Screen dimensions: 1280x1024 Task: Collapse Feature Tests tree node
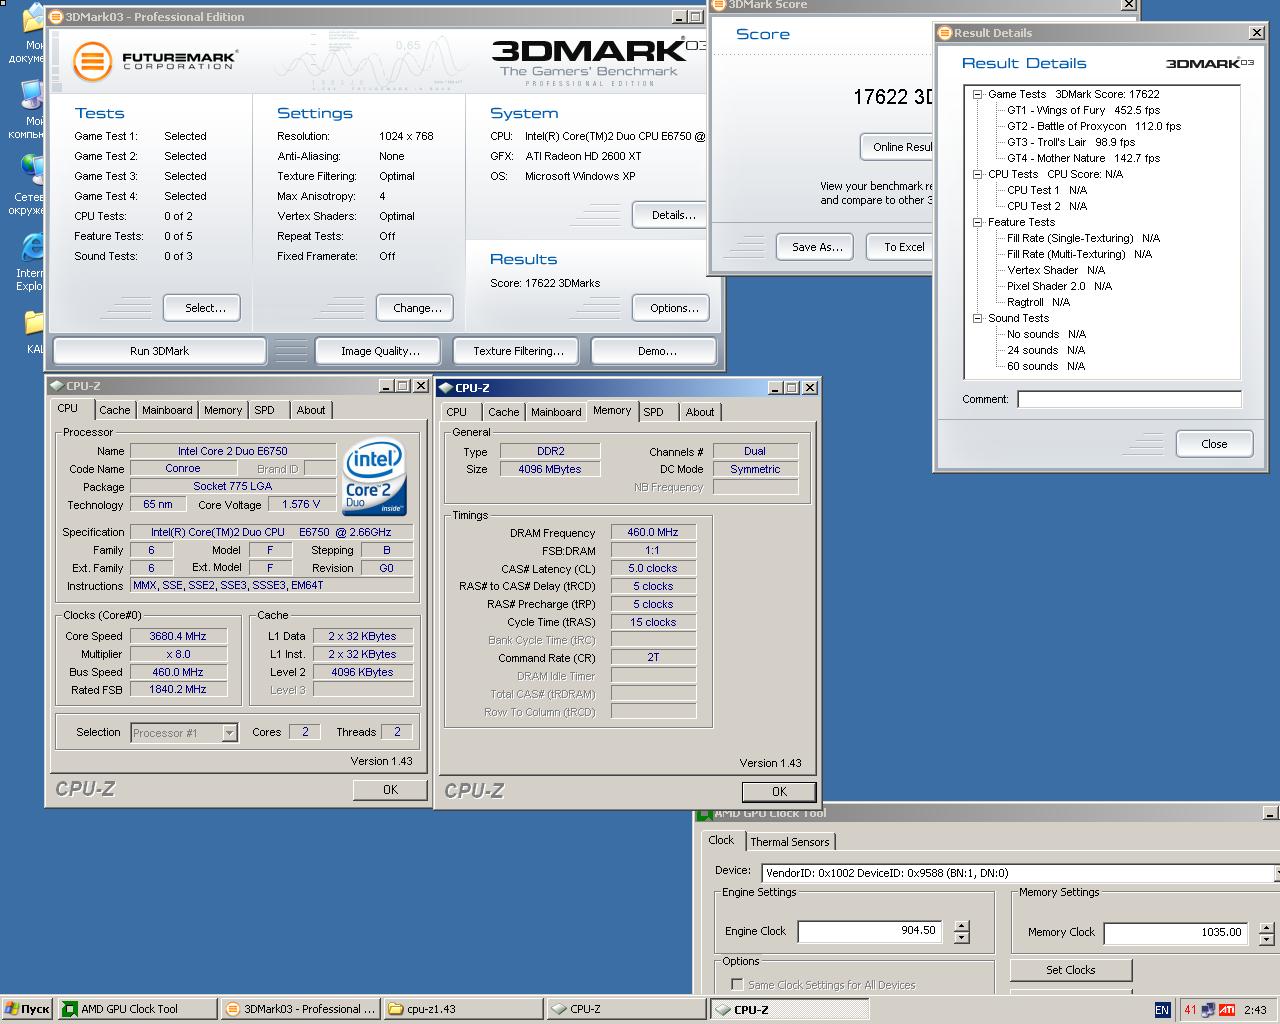click(x=978, y=222)
